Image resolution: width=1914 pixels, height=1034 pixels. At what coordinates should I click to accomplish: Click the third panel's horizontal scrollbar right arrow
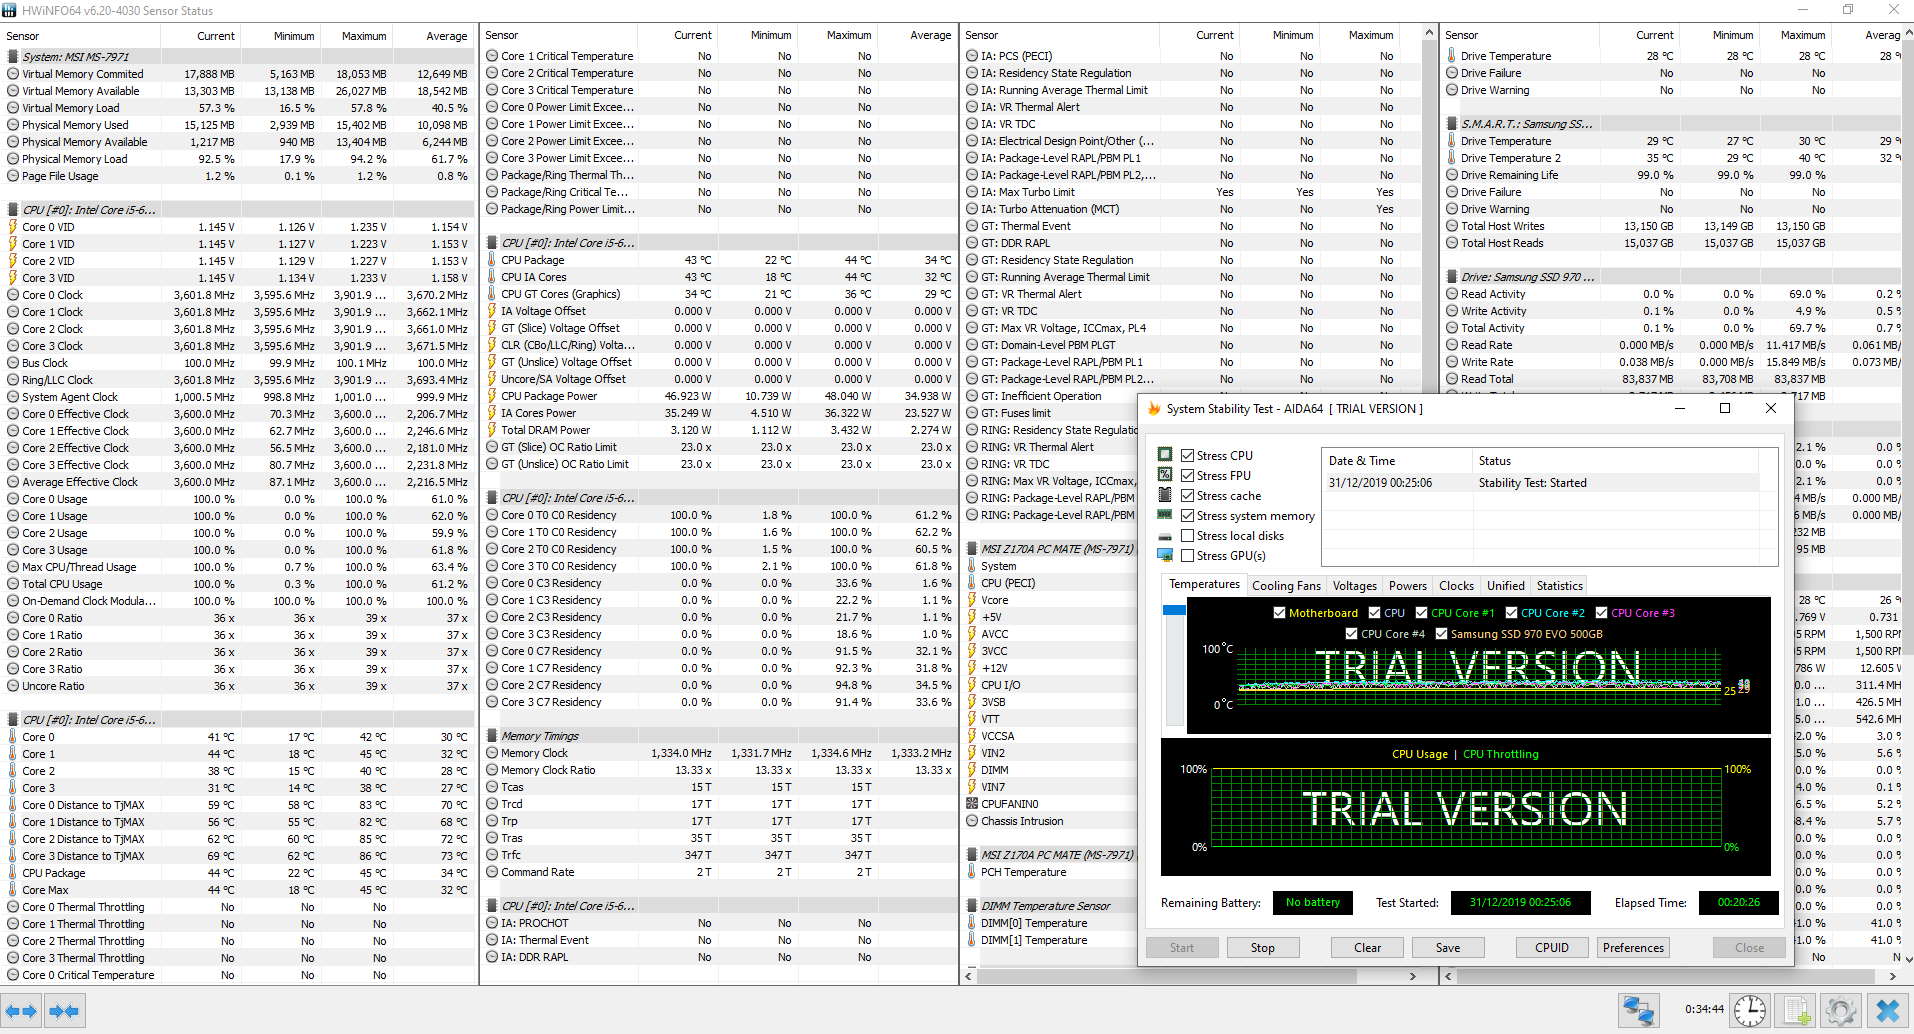click(1412, 976)
